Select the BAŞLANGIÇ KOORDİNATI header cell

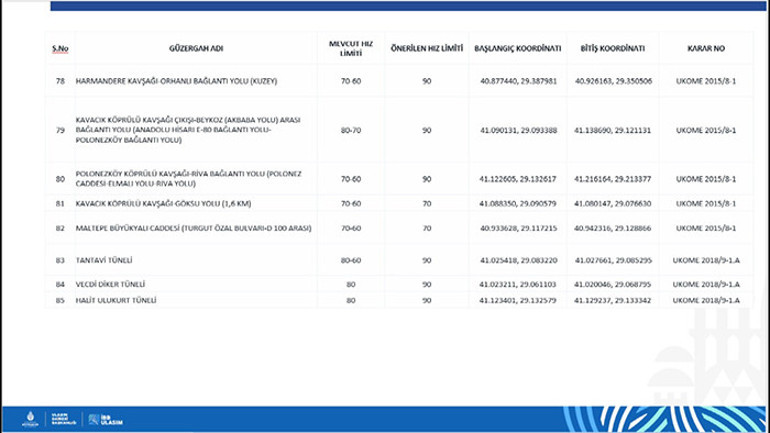tap(519, 48)
